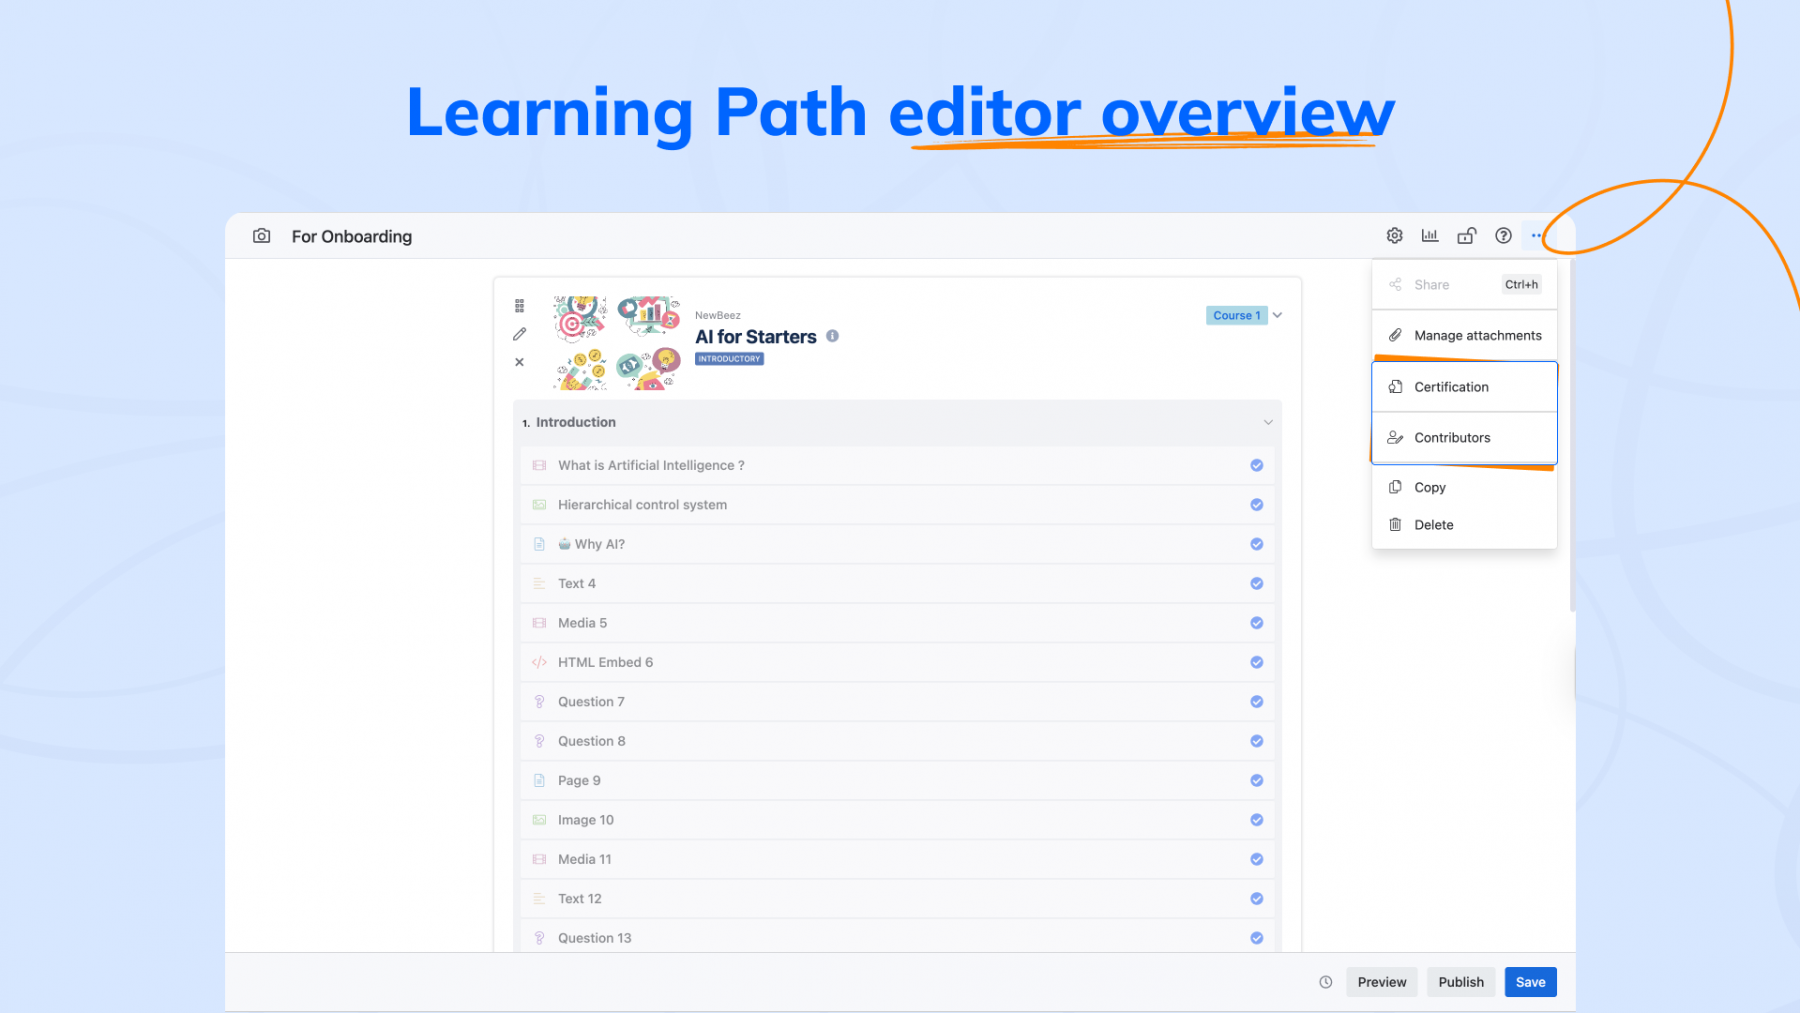Click the blue Save button
Image resolution: width=1800 pixels, height=1013 pixels.
[x=1529, y=982]
